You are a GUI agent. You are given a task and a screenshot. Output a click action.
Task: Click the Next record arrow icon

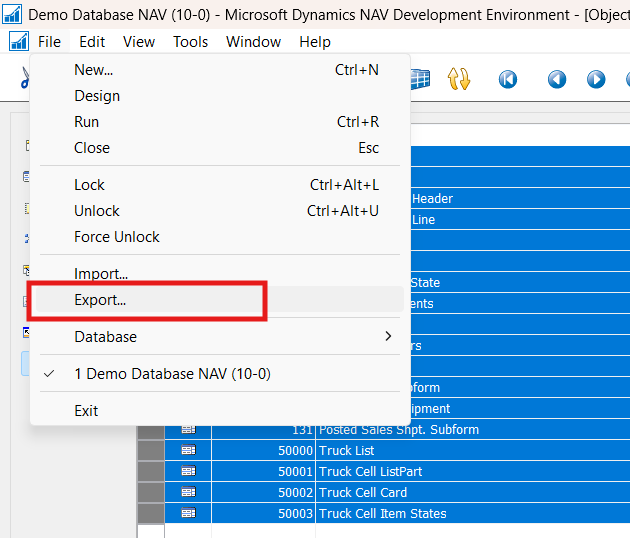[596, 79]
